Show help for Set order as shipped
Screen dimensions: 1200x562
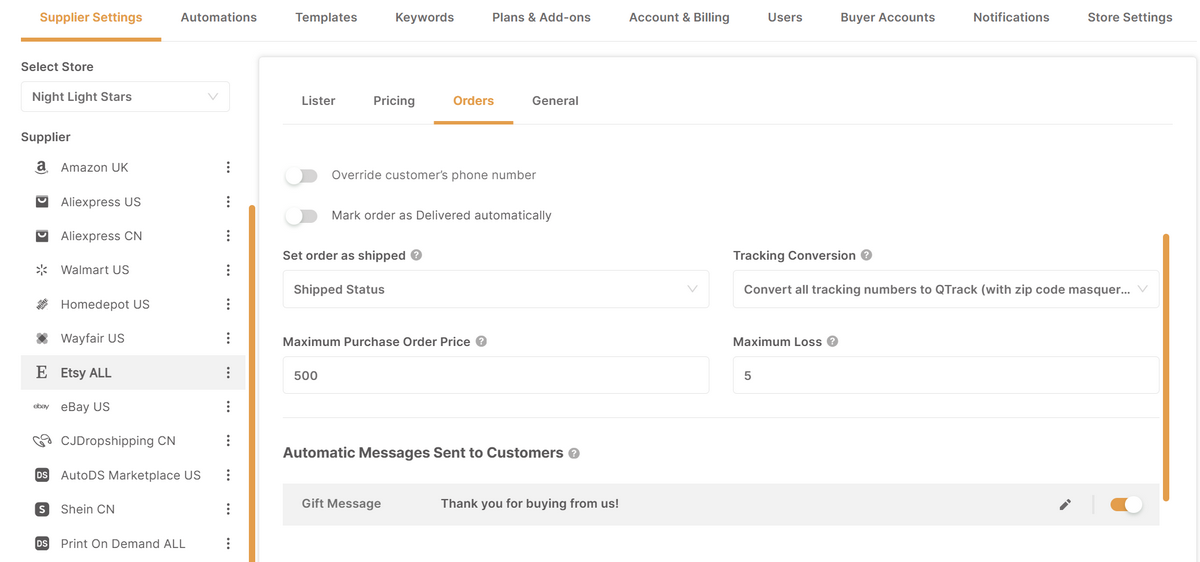point(416,255)
